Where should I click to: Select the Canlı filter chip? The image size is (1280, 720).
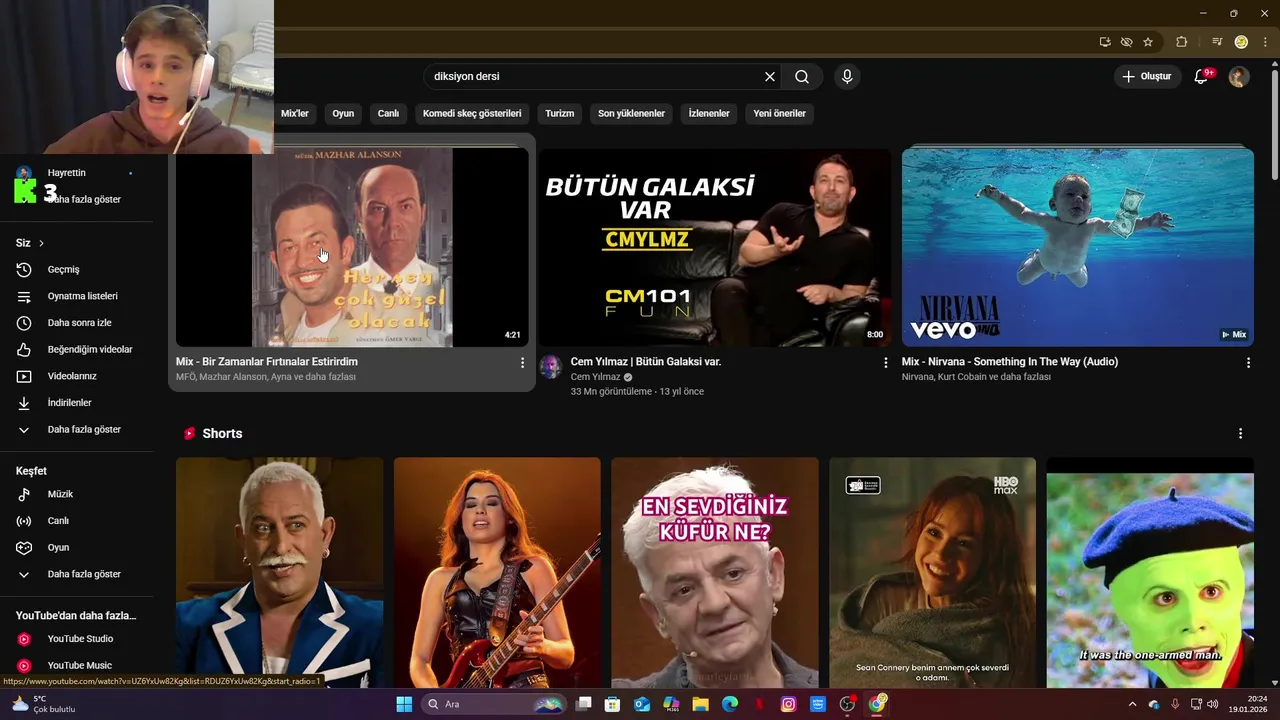(388, 114)
